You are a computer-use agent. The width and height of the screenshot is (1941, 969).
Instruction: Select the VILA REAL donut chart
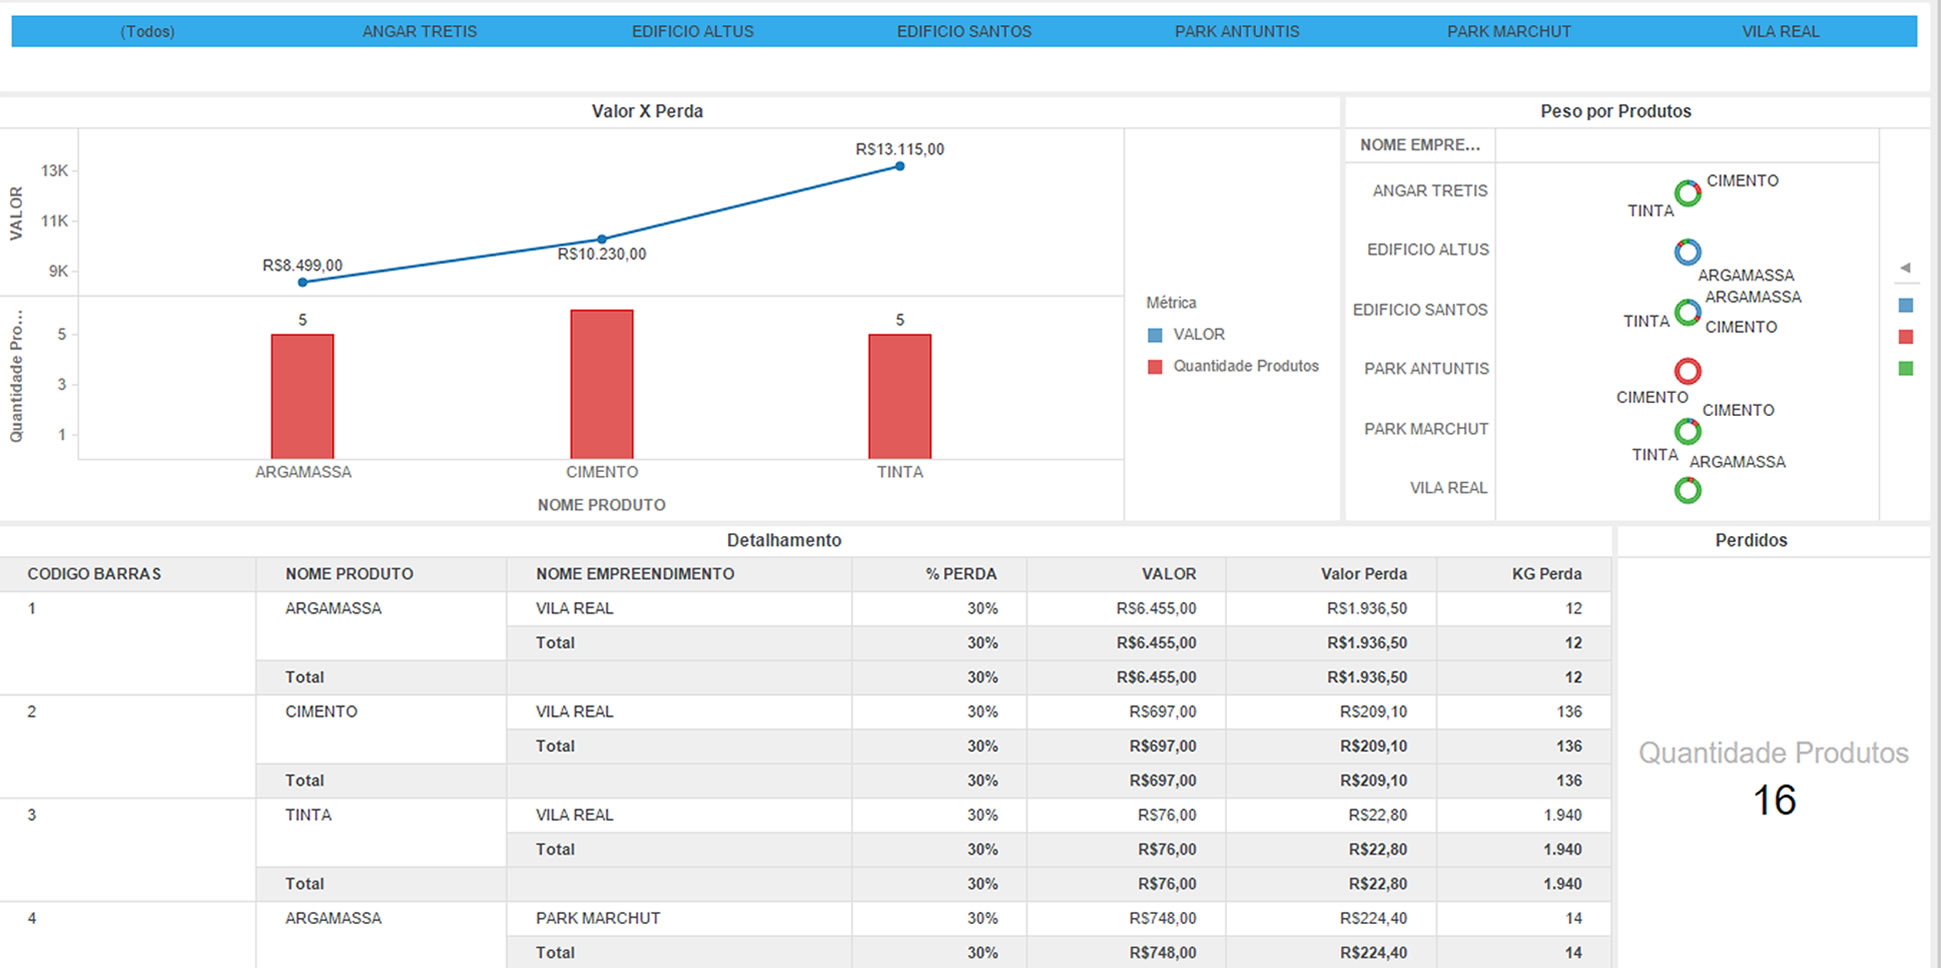1687,490
